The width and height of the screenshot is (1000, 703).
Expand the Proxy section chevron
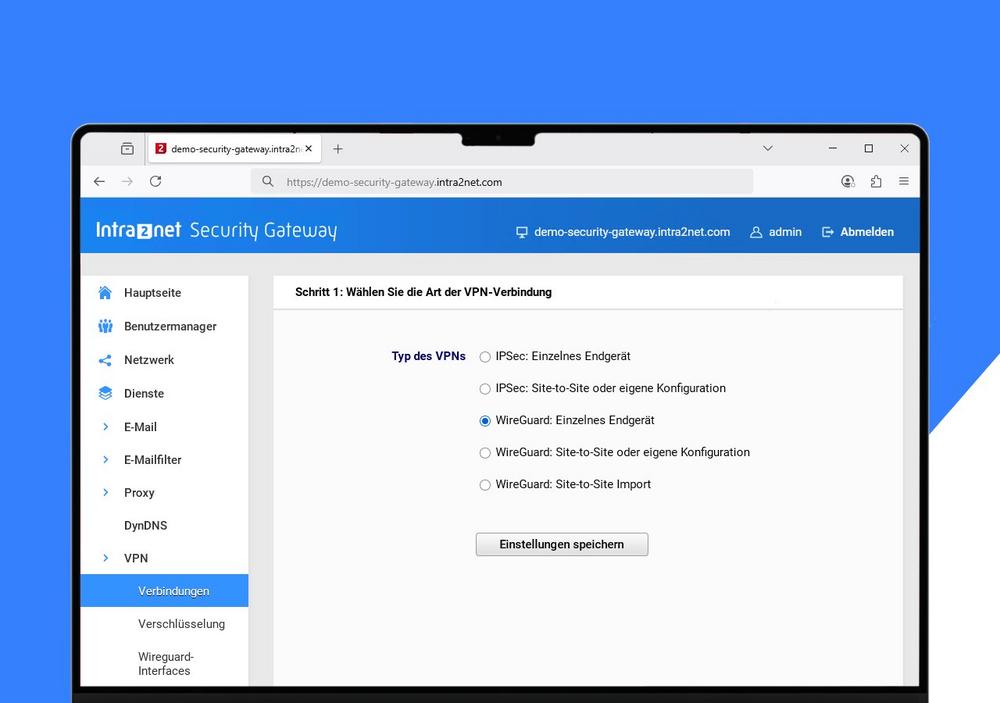pyautogui.click(x=105, y=493)
